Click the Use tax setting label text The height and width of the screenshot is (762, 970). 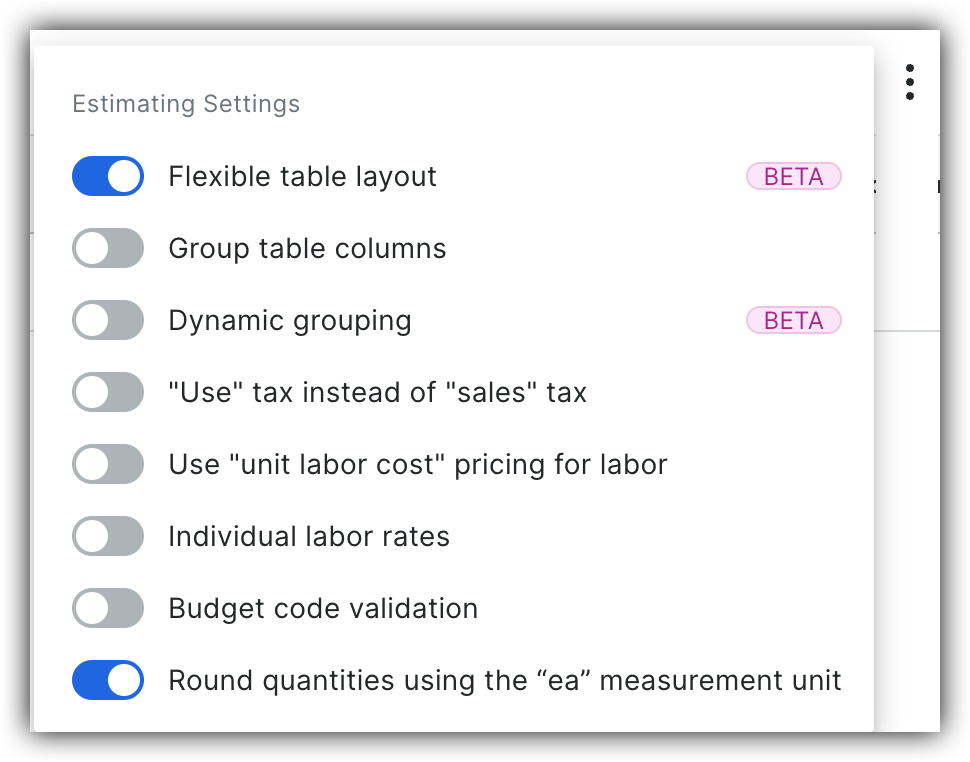(x=378, y=392)
